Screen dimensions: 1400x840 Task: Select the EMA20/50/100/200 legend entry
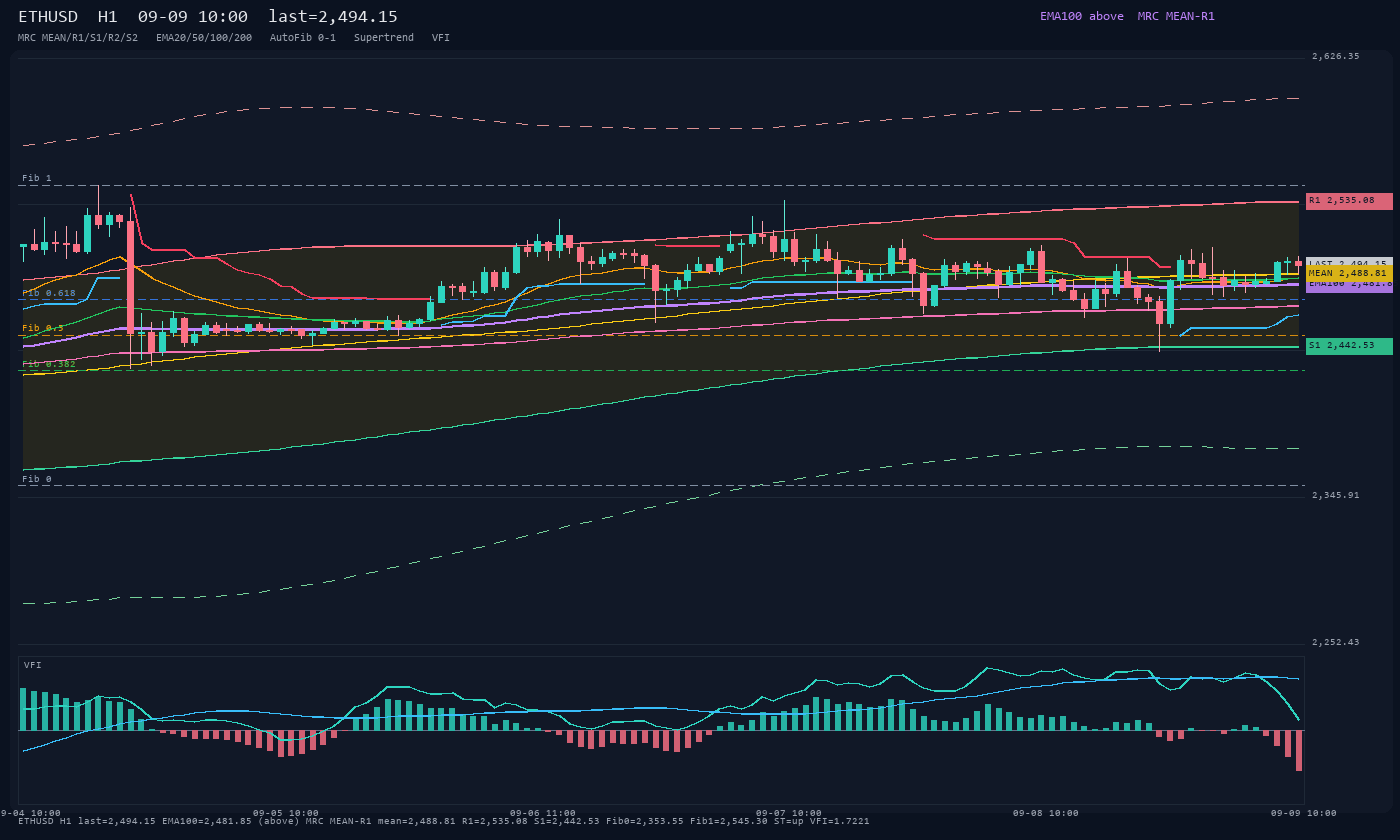point(204,37)
